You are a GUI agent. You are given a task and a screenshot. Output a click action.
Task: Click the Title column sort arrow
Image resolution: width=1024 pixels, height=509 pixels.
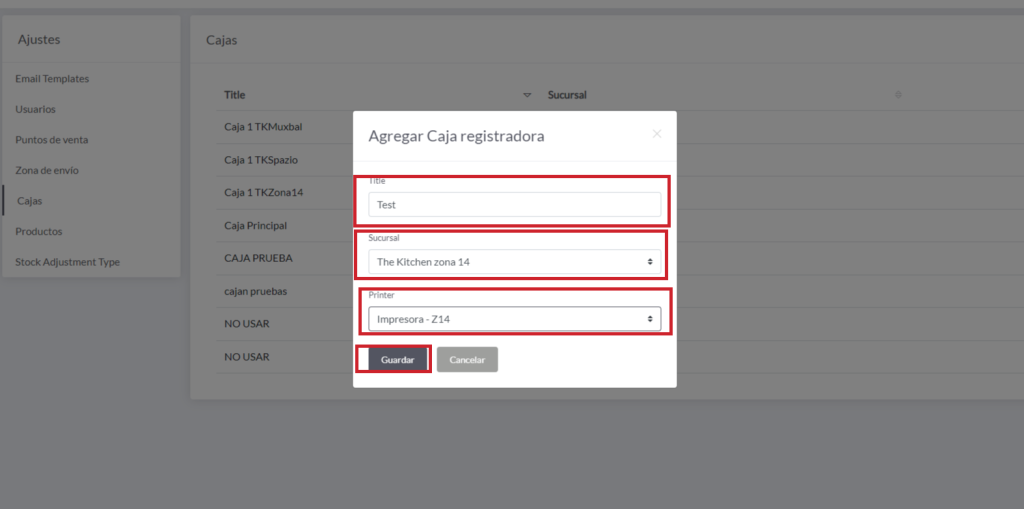click(x=527, y=96)
